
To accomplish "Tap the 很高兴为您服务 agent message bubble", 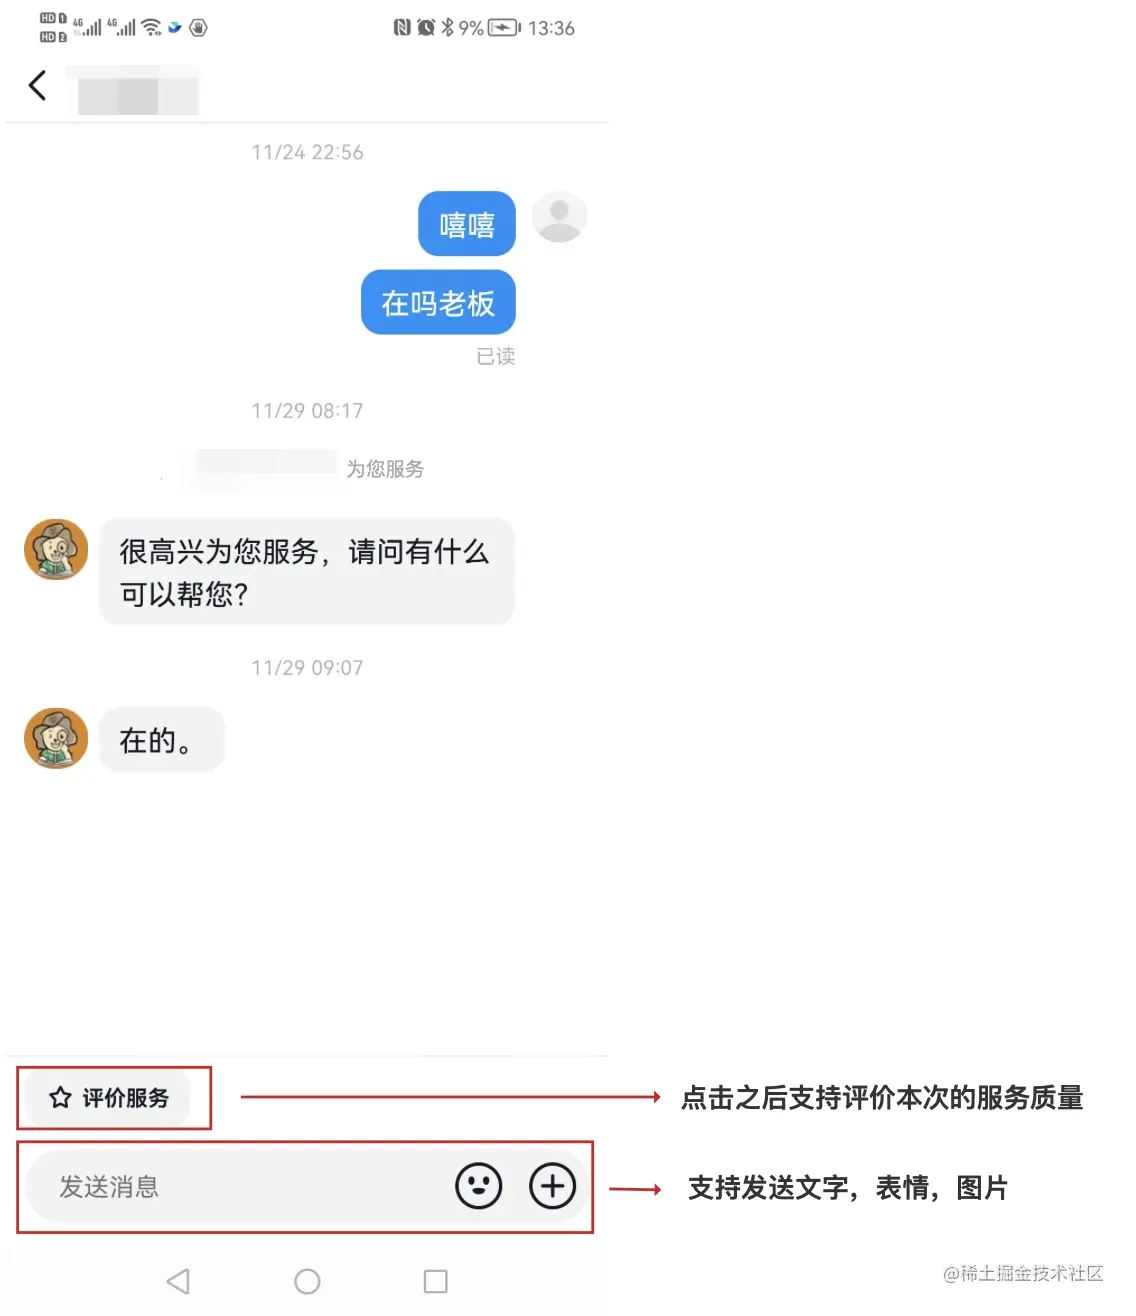I will point(307,572).
